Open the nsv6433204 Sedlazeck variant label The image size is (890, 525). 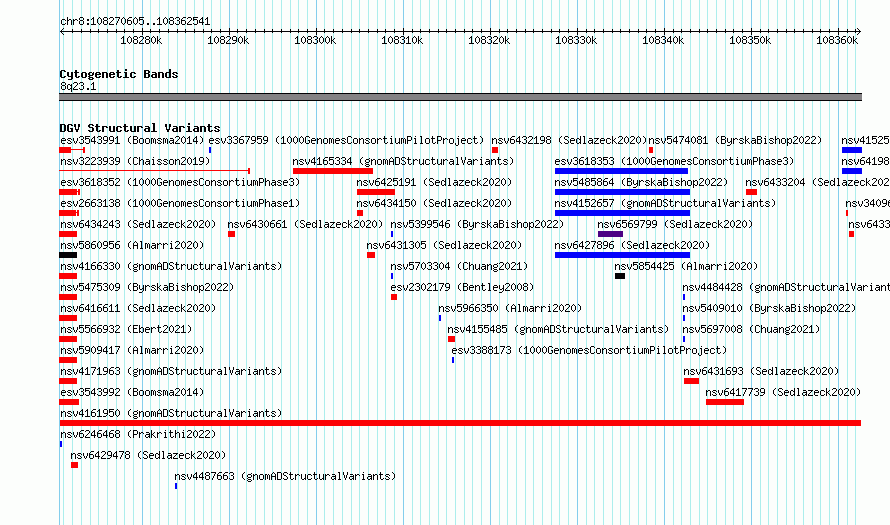point(817,182)
